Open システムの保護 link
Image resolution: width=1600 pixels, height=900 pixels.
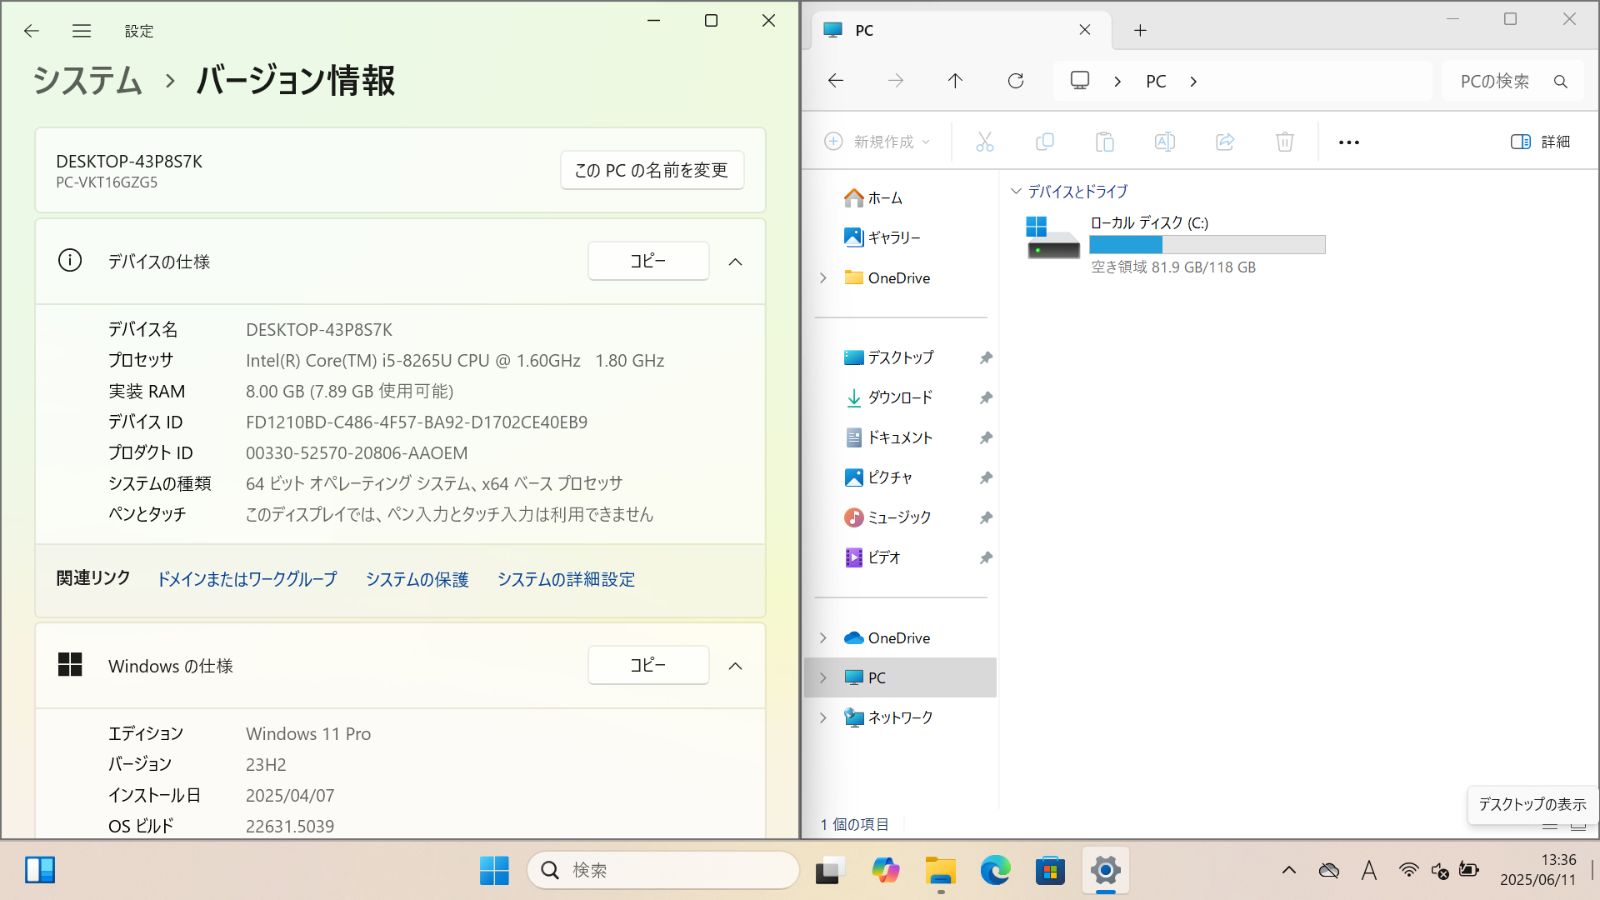(417, 579)
